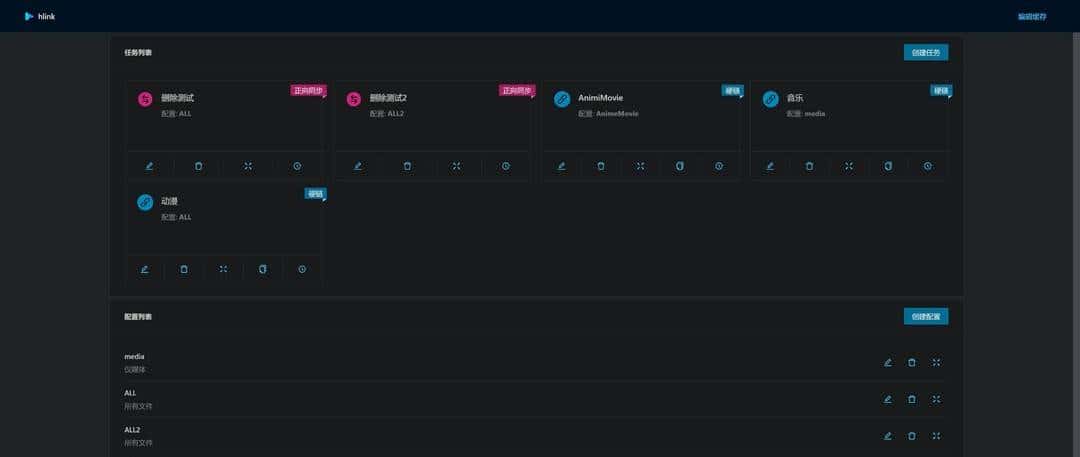Viewport: 1080px width, 457px height.
Task: Delete the 删除测试2 task with its trash icon
Action: click(x=407, y=166)
